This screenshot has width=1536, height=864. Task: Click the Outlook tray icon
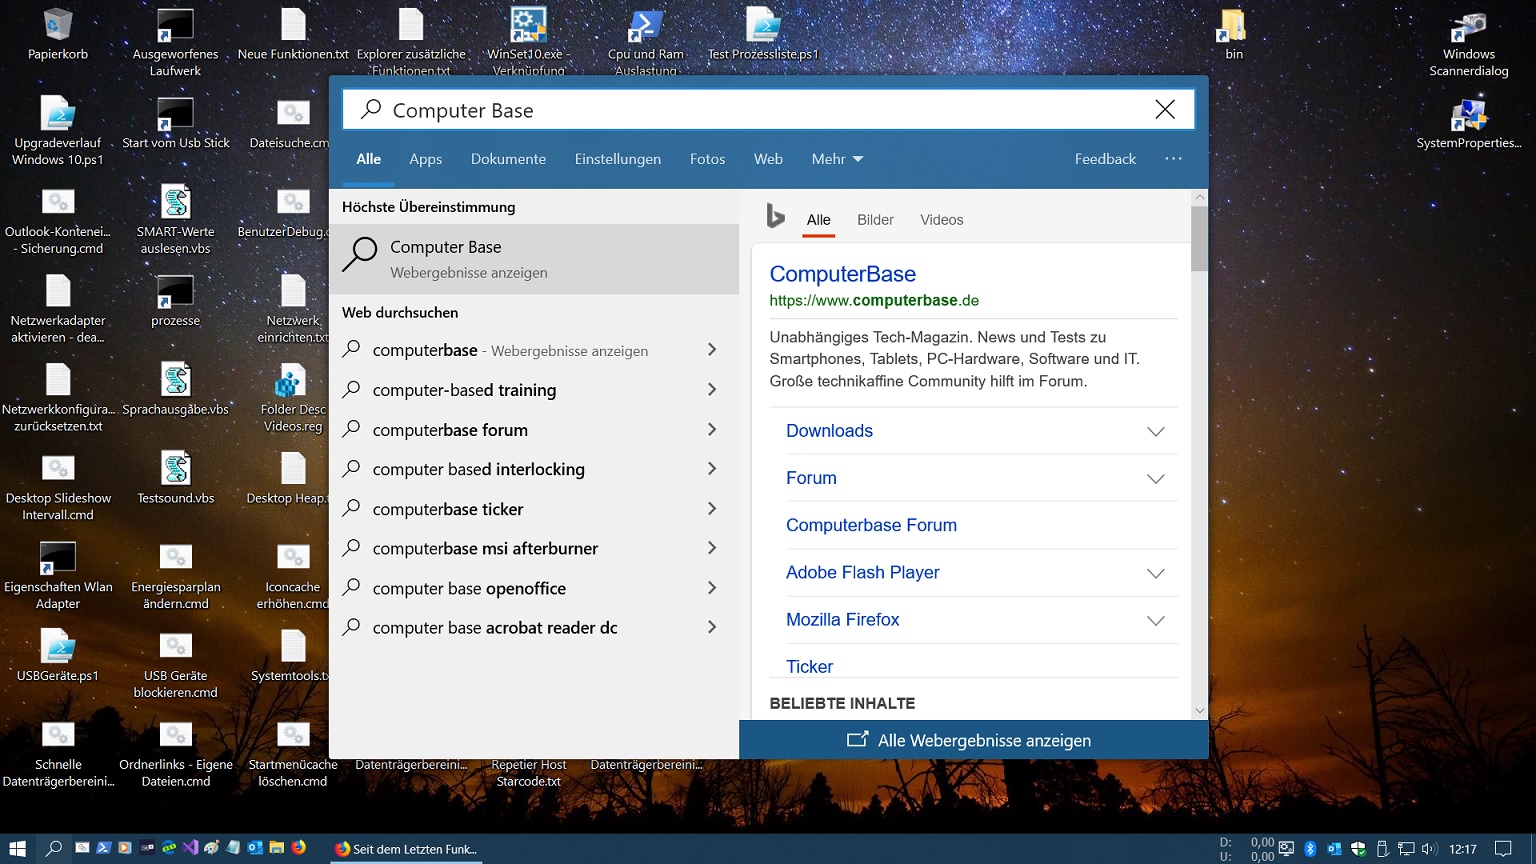(1334, 849)
